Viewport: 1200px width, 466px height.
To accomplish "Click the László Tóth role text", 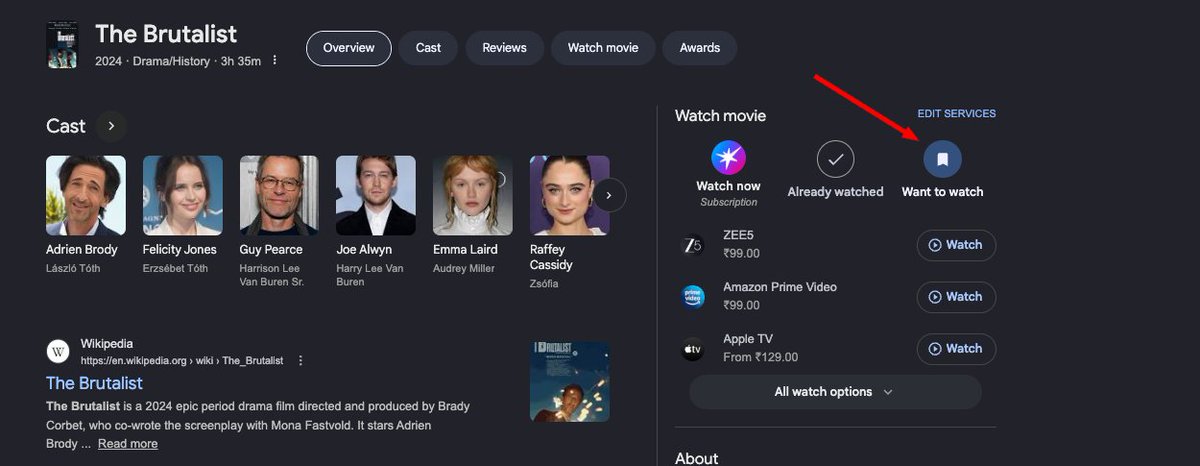I will [75, 268].
